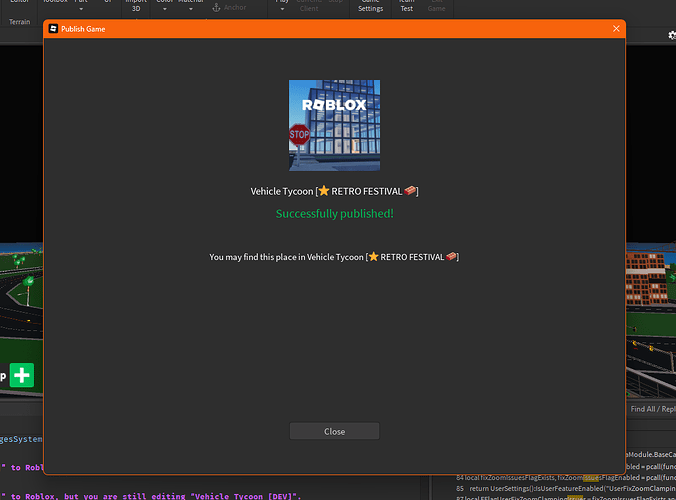The width and height of the screenshot is (676, 500).
Task: Click the game title text below the thumbnail
Action: 334,191
